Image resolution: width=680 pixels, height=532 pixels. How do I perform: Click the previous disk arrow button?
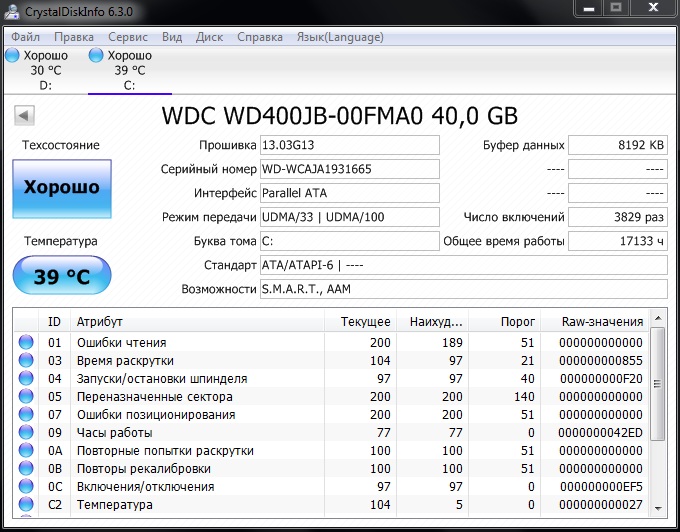[23, 116]
